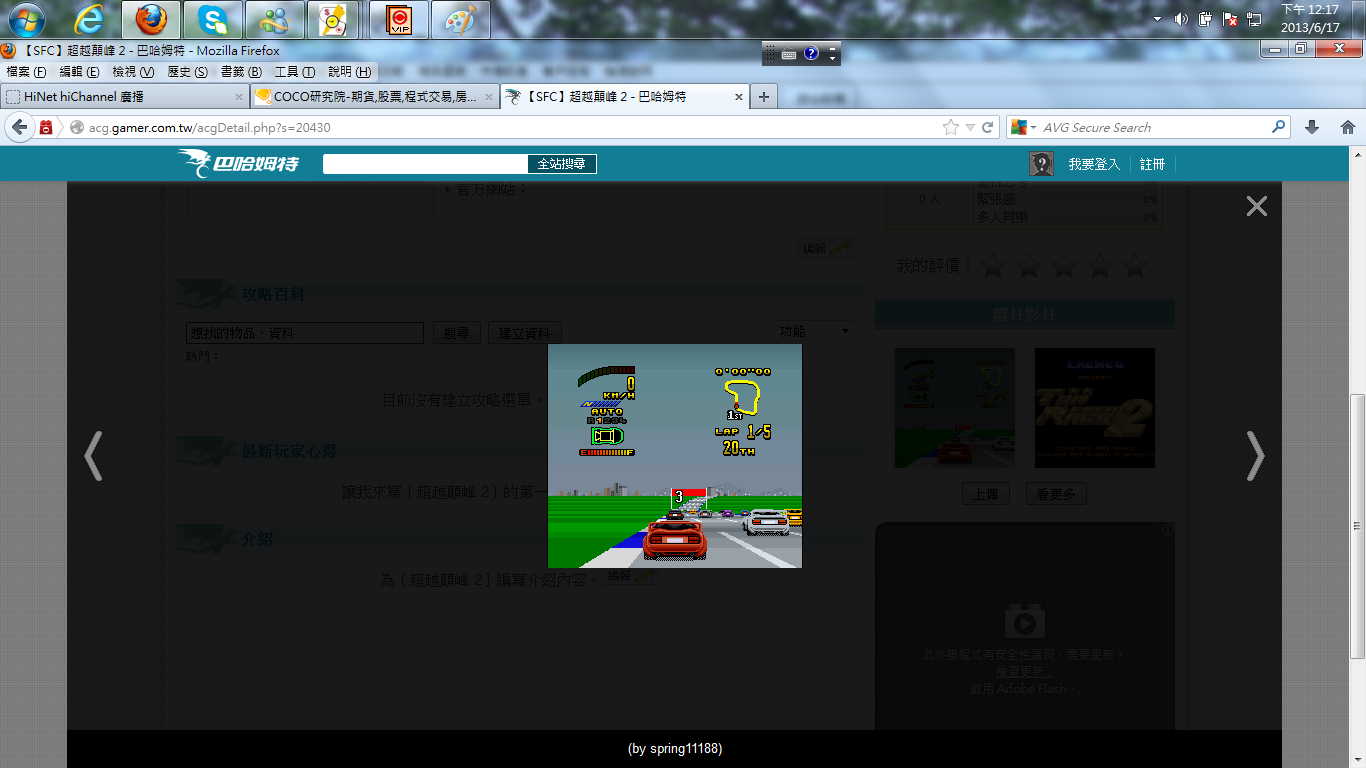1366x768 pixels.
Task: Click the red site identity icon
Action: pyautogui.click(x=46, y=127)
